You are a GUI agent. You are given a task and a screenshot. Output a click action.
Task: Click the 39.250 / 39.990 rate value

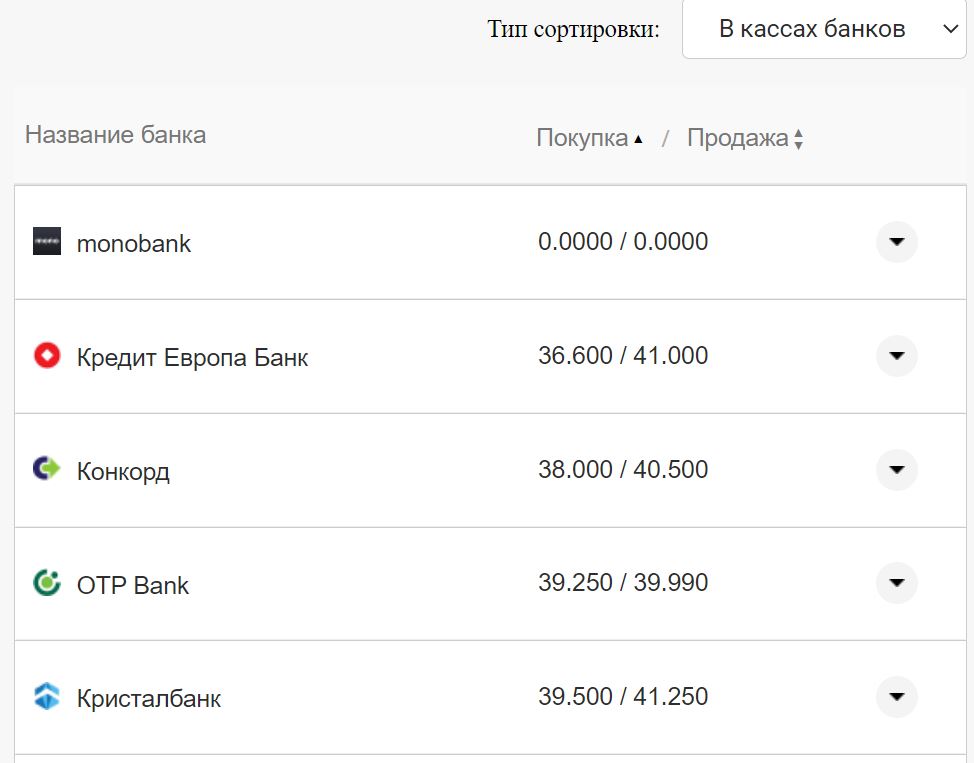click(622, 582)
